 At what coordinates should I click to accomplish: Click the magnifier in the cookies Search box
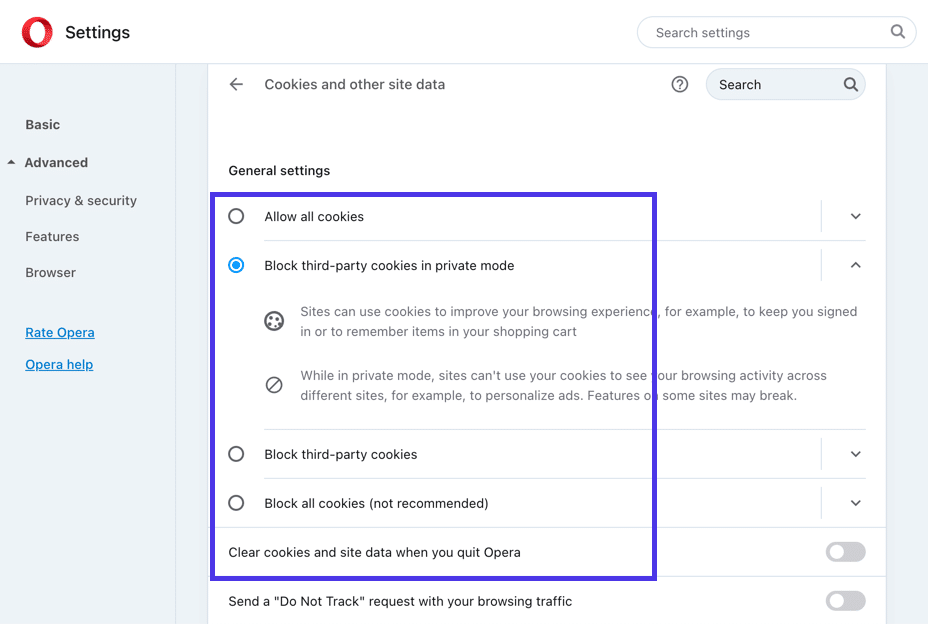coord(850,84)
